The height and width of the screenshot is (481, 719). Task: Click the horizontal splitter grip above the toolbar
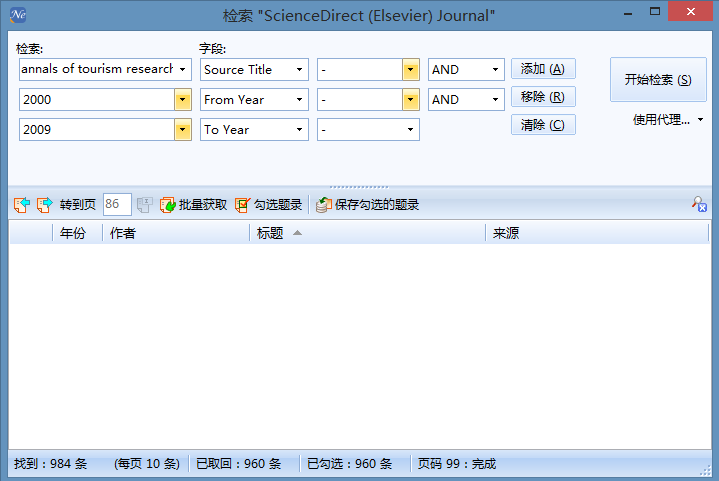tap(359, 187)
